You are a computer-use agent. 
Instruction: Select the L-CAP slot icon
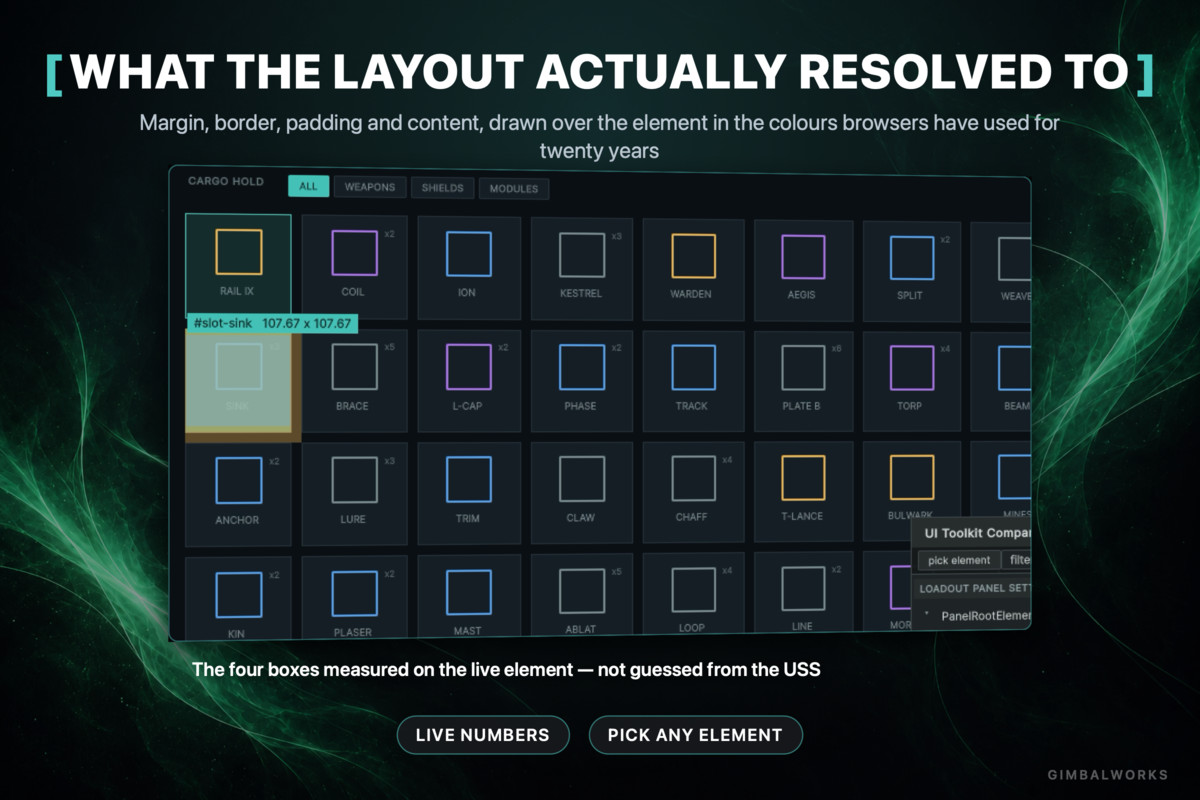click(469, 366)
